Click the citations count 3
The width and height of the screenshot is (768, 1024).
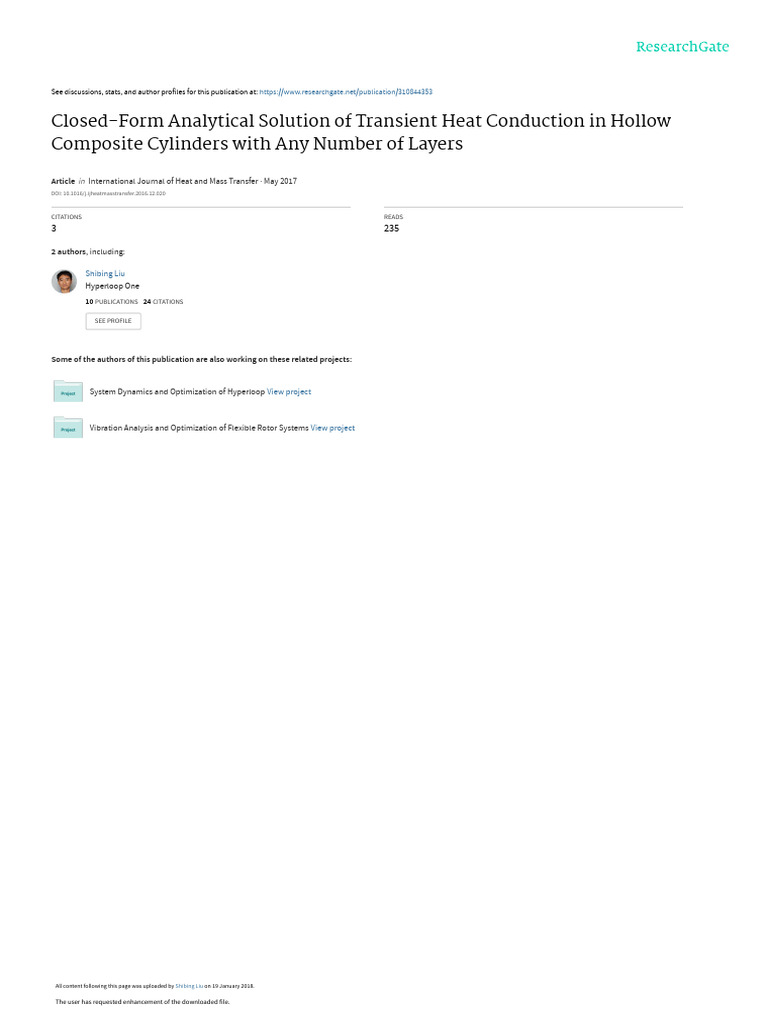click(54, 229)
